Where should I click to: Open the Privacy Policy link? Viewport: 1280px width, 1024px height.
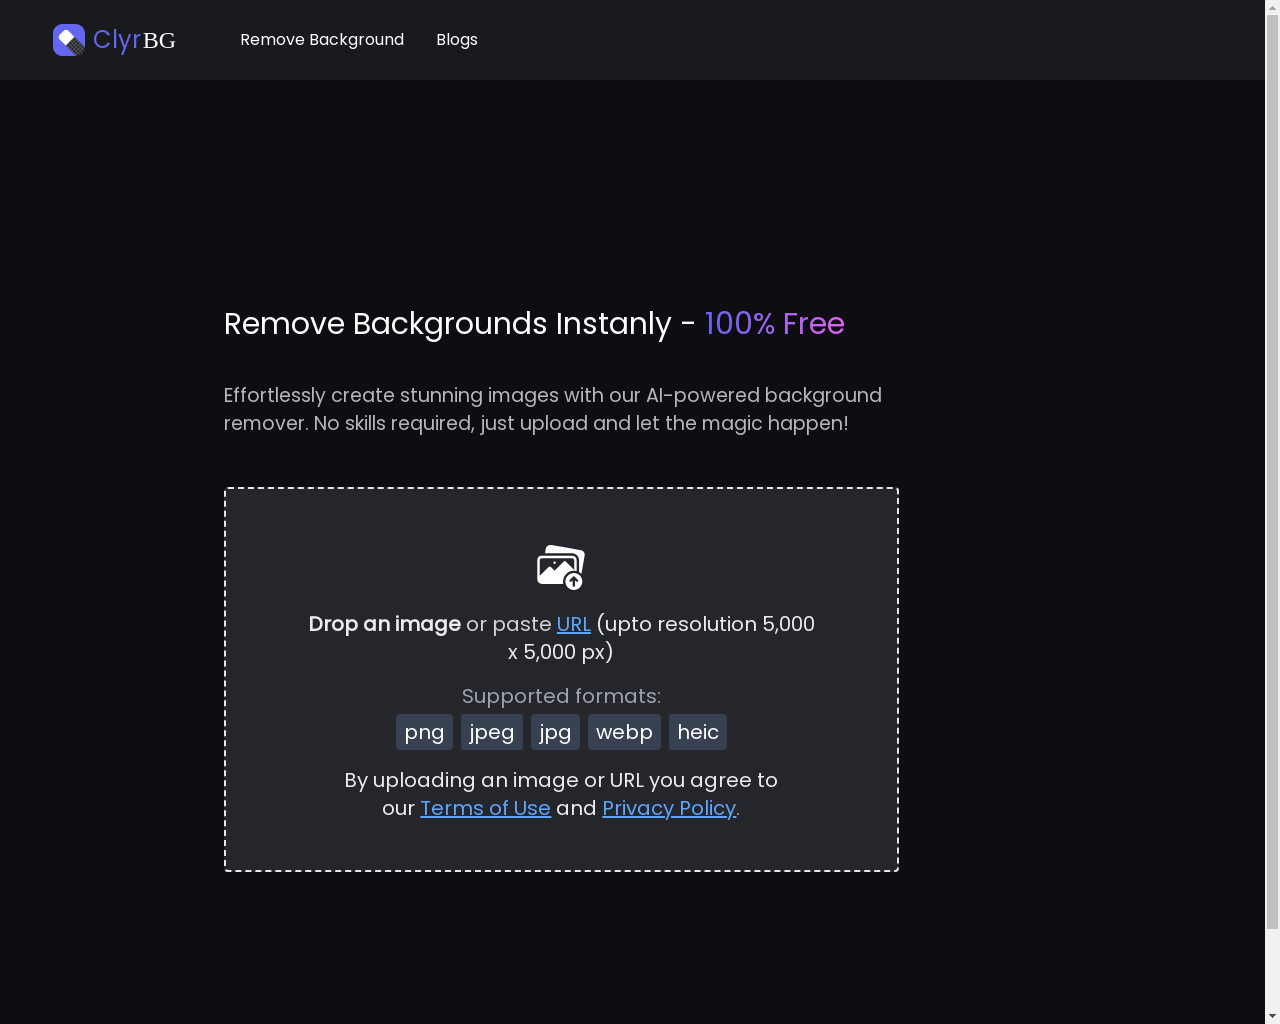(x=669, y=808)
